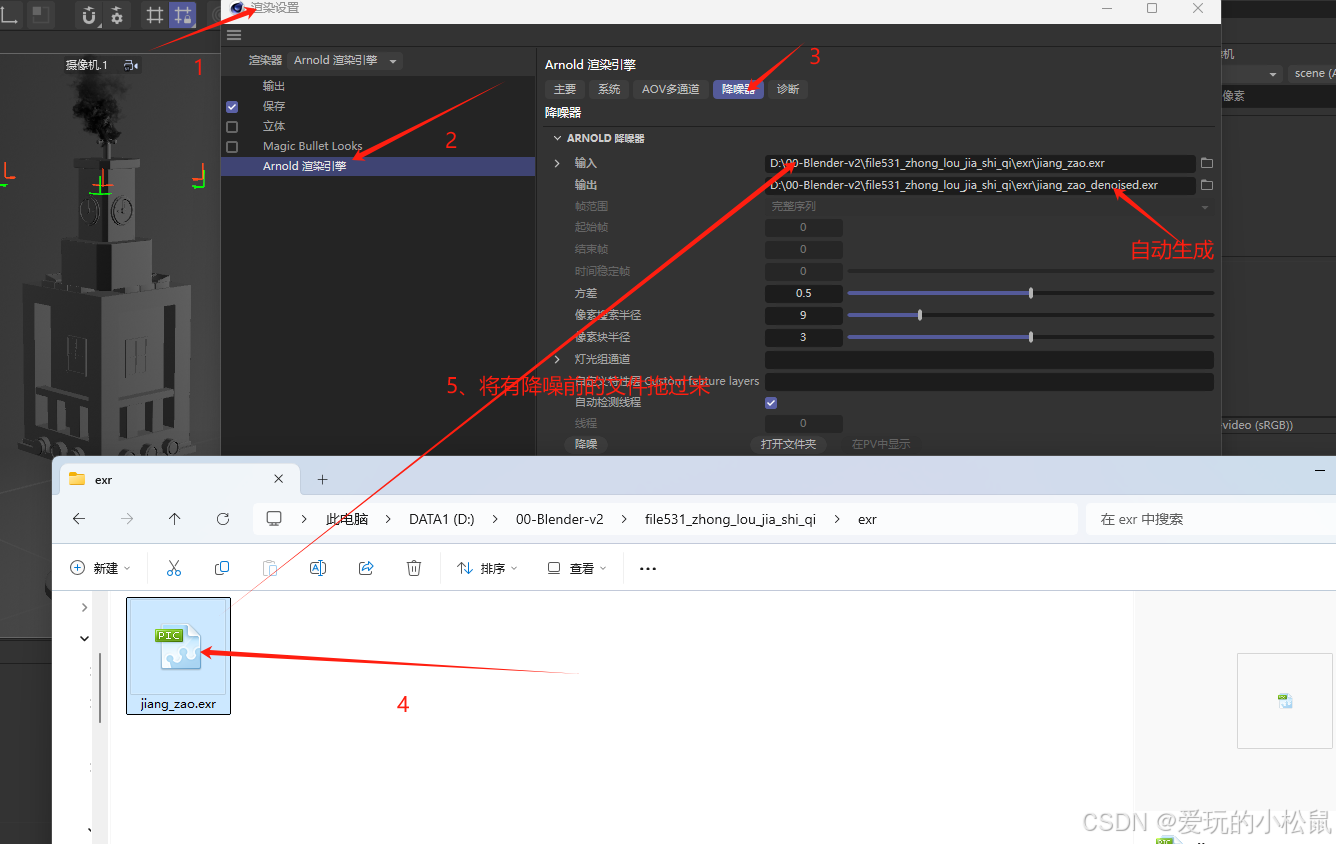The height and width of the screenshot is (844, 1336).
Task: Click the 降噪 button
Action: (x=586, y=444)
